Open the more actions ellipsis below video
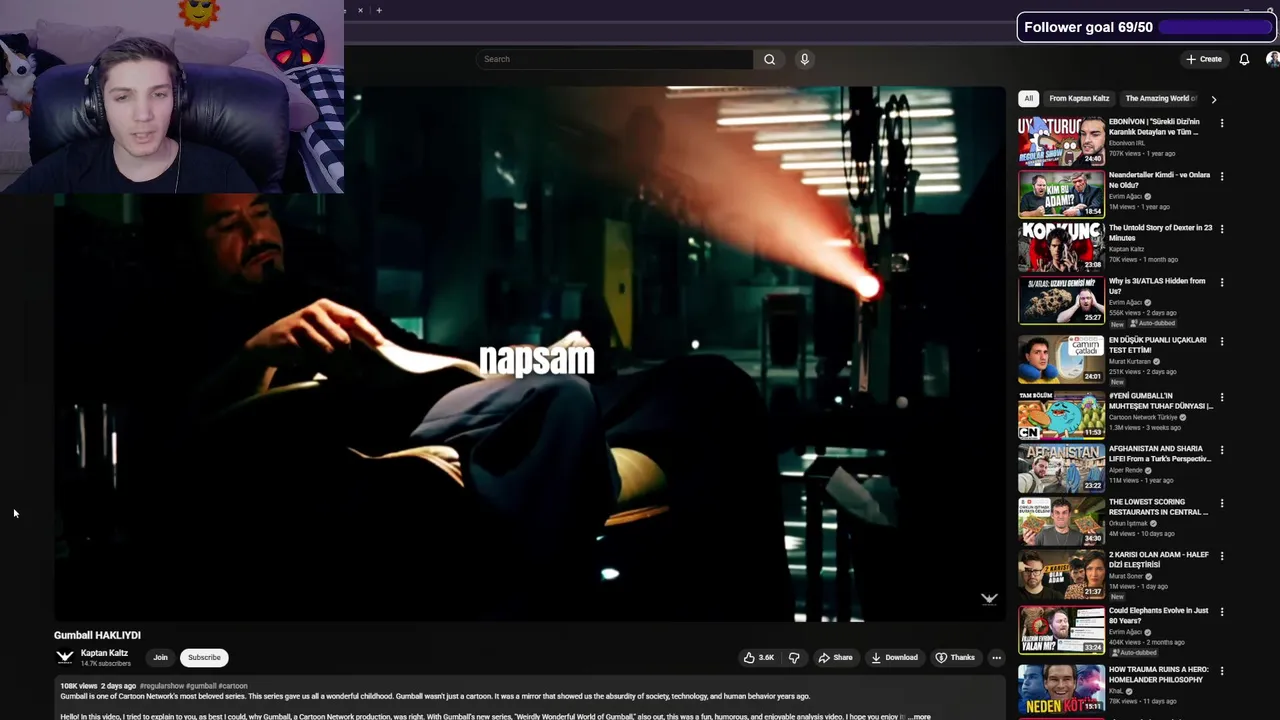This screenshot has height=720, width=1280. [996, 658]
